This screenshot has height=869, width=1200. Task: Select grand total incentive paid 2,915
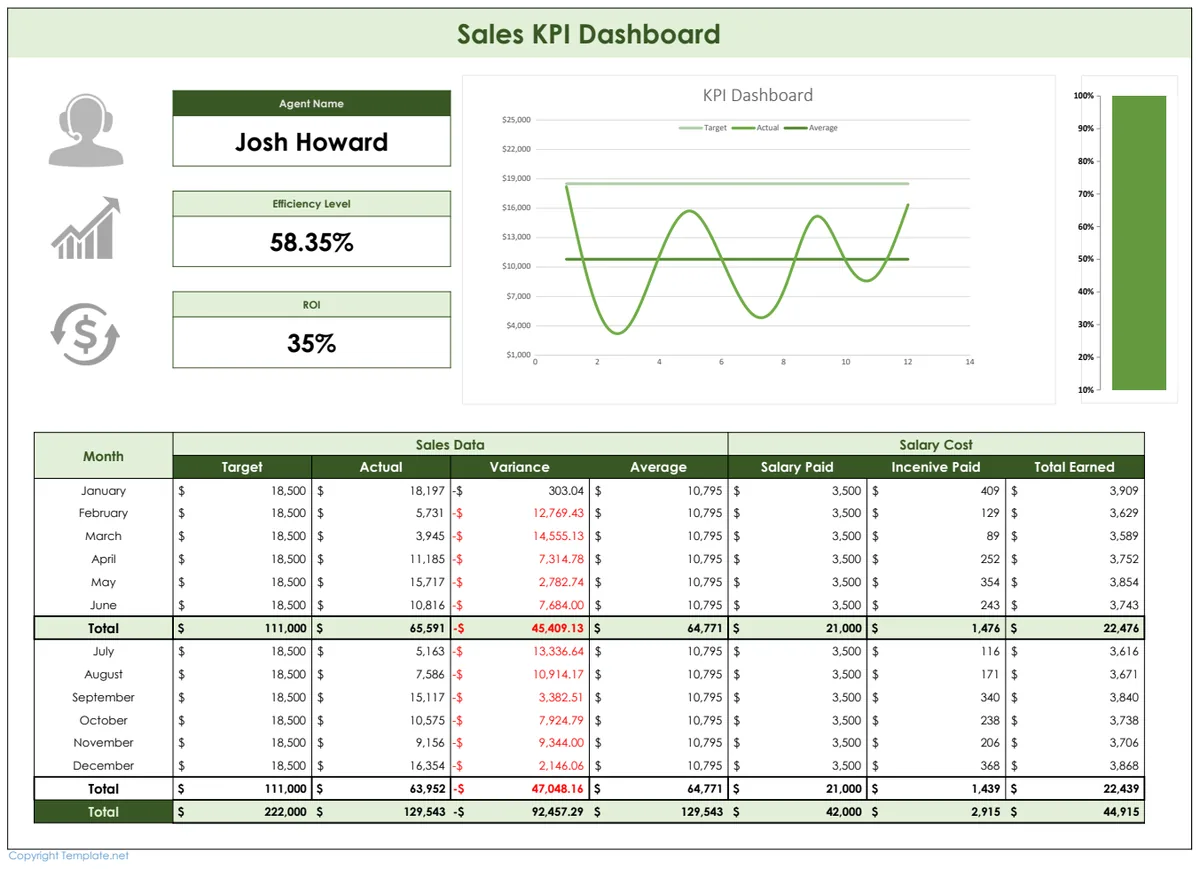986,812
